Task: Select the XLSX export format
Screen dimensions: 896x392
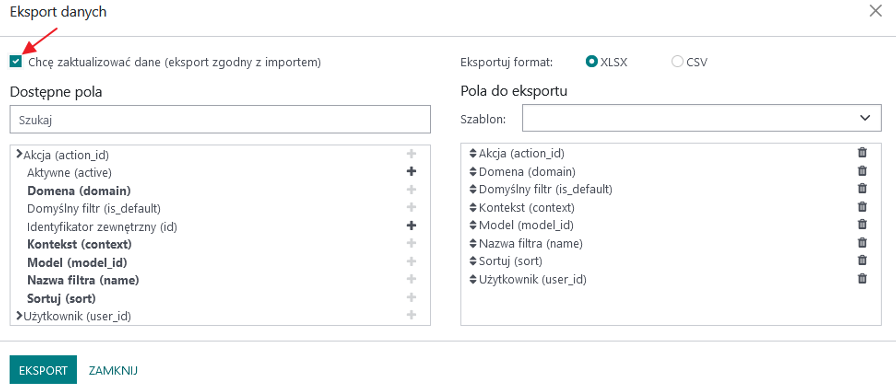Action: (x=592, y=62)
